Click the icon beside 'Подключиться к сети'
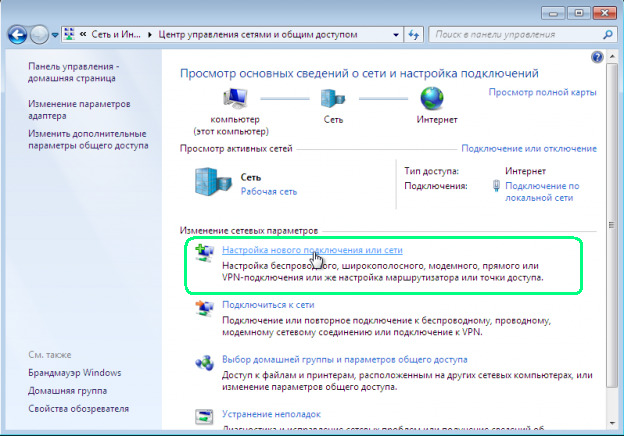 click(x=204, y=309)
